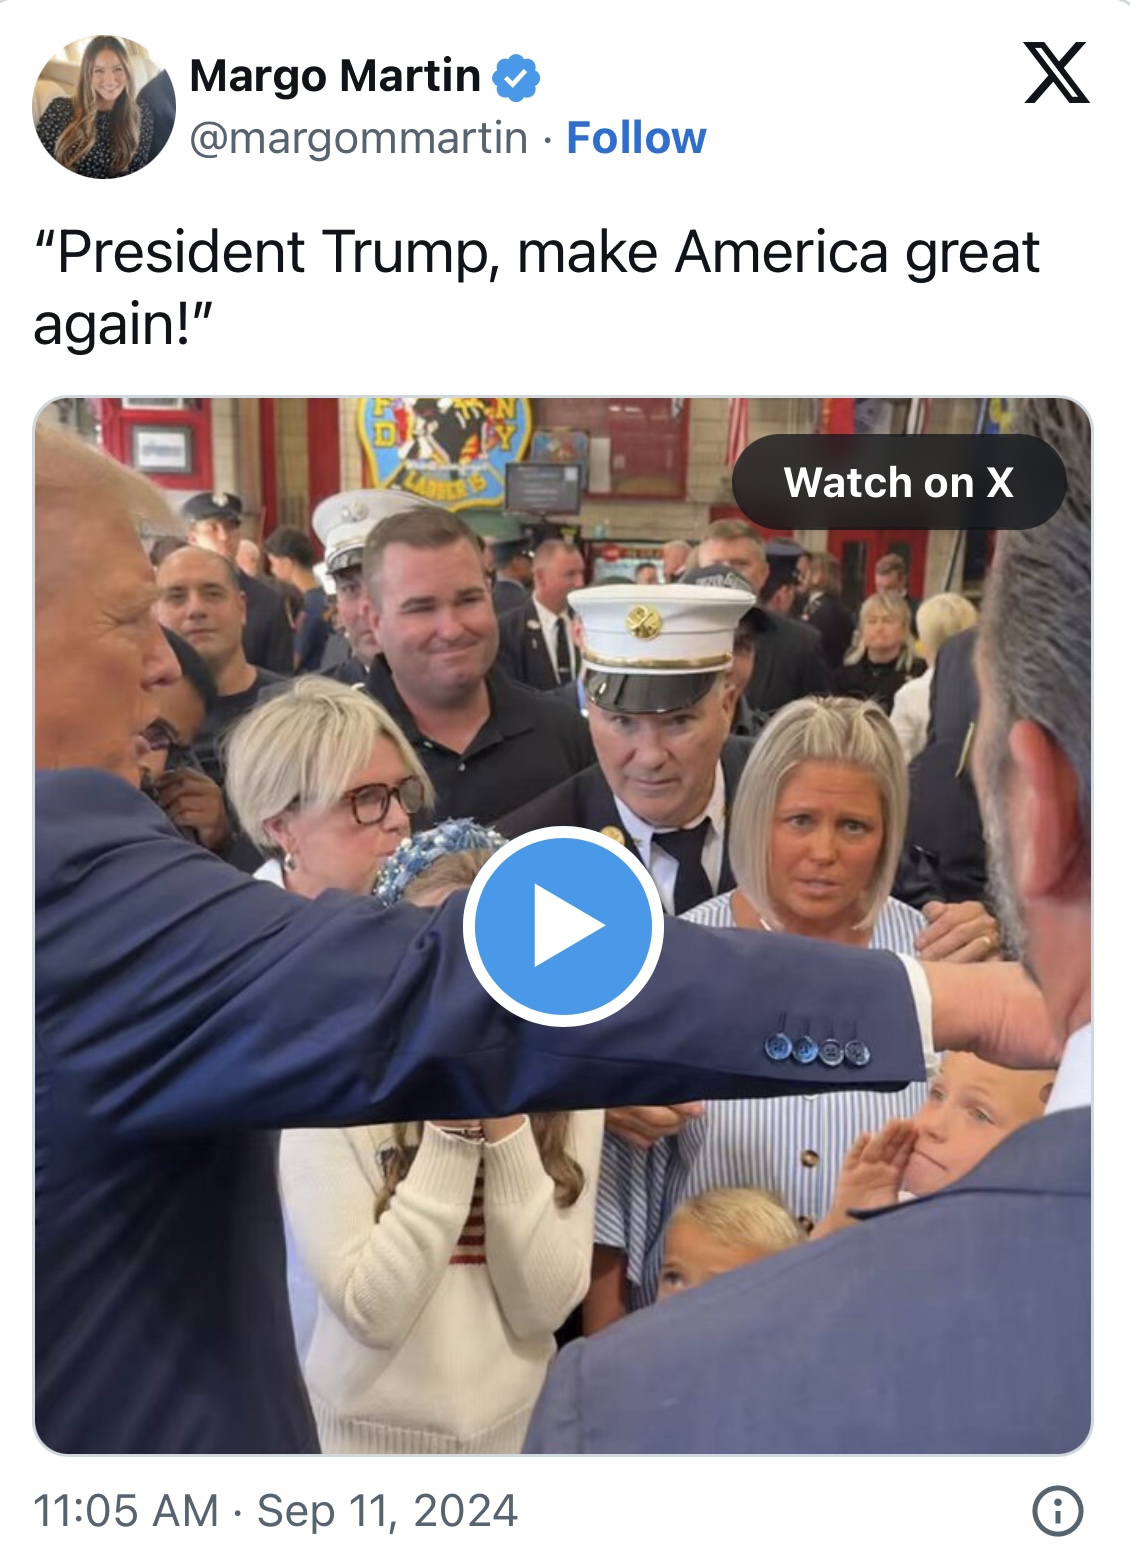Click the Follow link

pos(636,138)
